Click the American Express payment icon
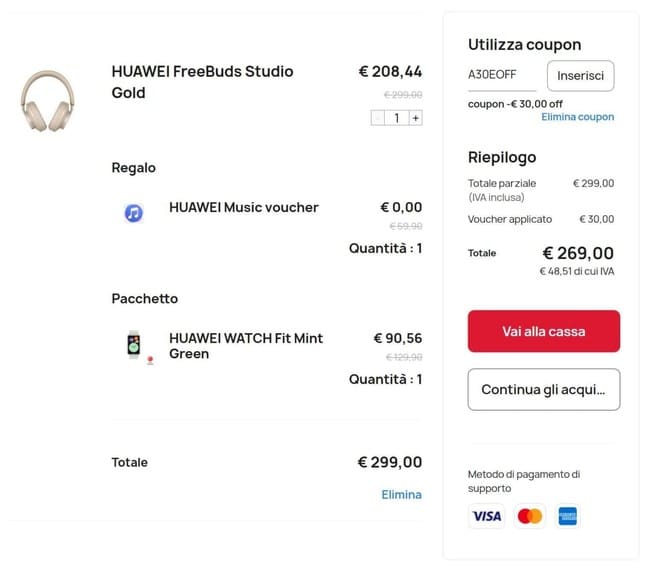This screenshot has width=660, height=576. [569, 516]
